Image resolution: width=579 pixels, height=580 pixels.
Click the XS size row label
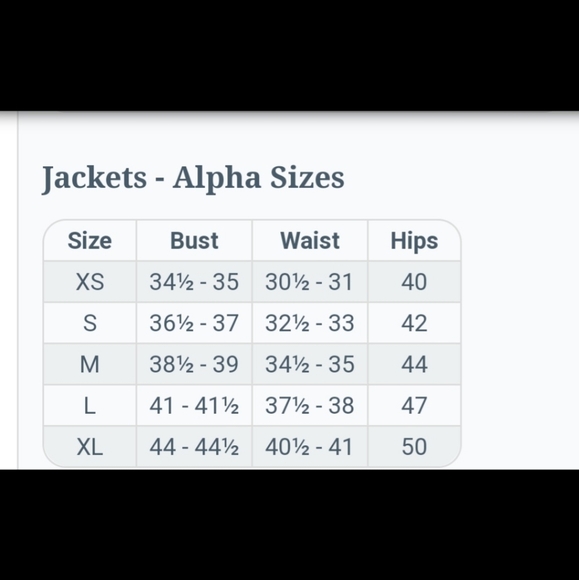pyautogui.click(x=90, y=282)
